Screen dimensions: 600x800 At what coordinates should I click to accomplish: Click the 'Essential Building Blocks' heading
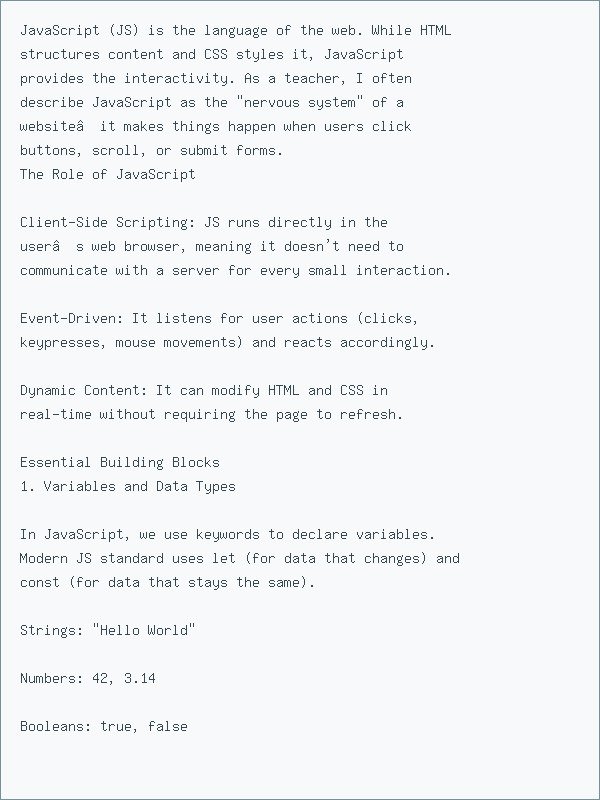[x=120, y=462]
